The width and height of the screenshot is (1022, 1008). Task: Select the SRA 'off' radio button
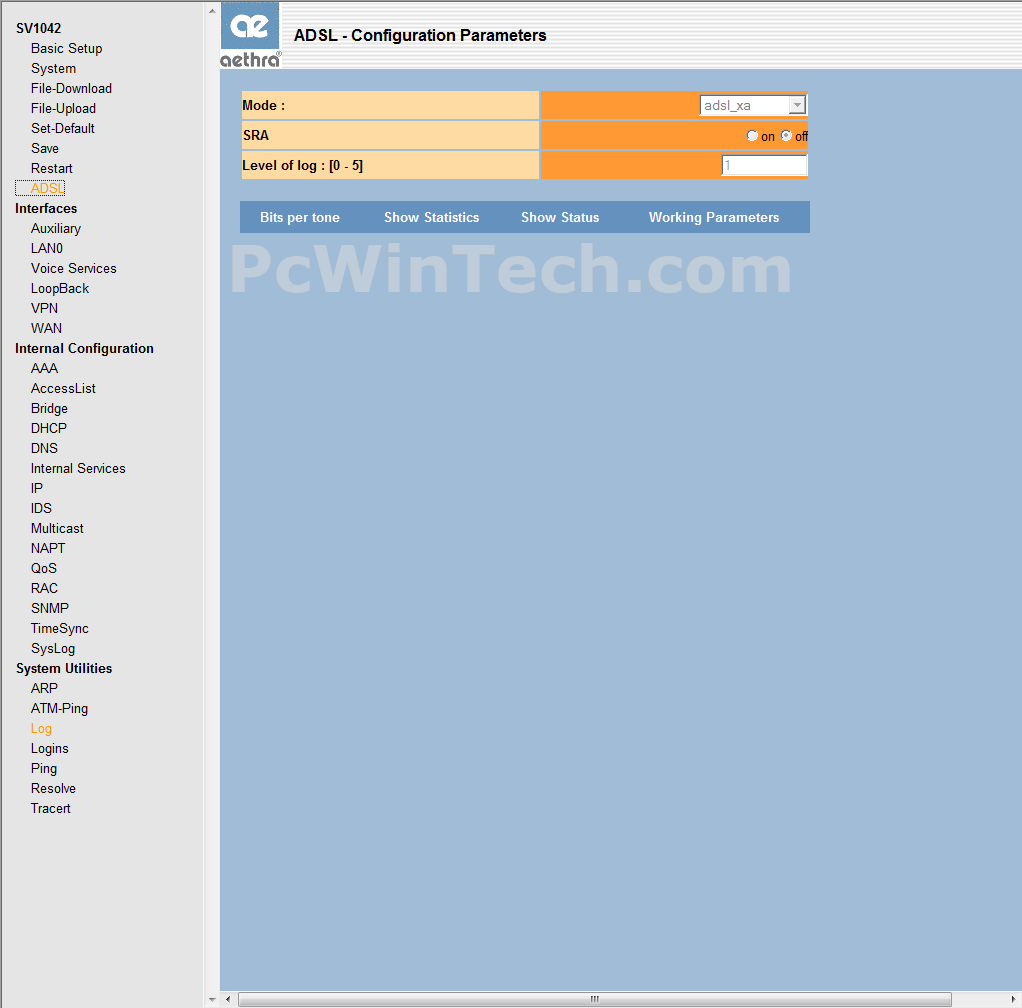point(786,136)
